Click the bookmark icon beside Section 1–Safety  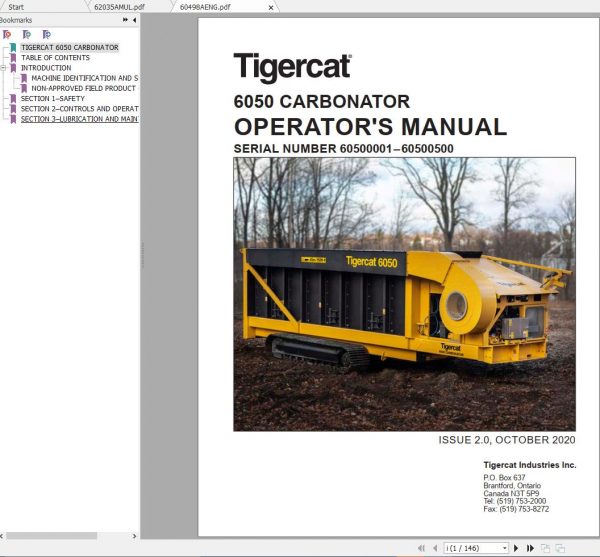click(x=13, y=99)
